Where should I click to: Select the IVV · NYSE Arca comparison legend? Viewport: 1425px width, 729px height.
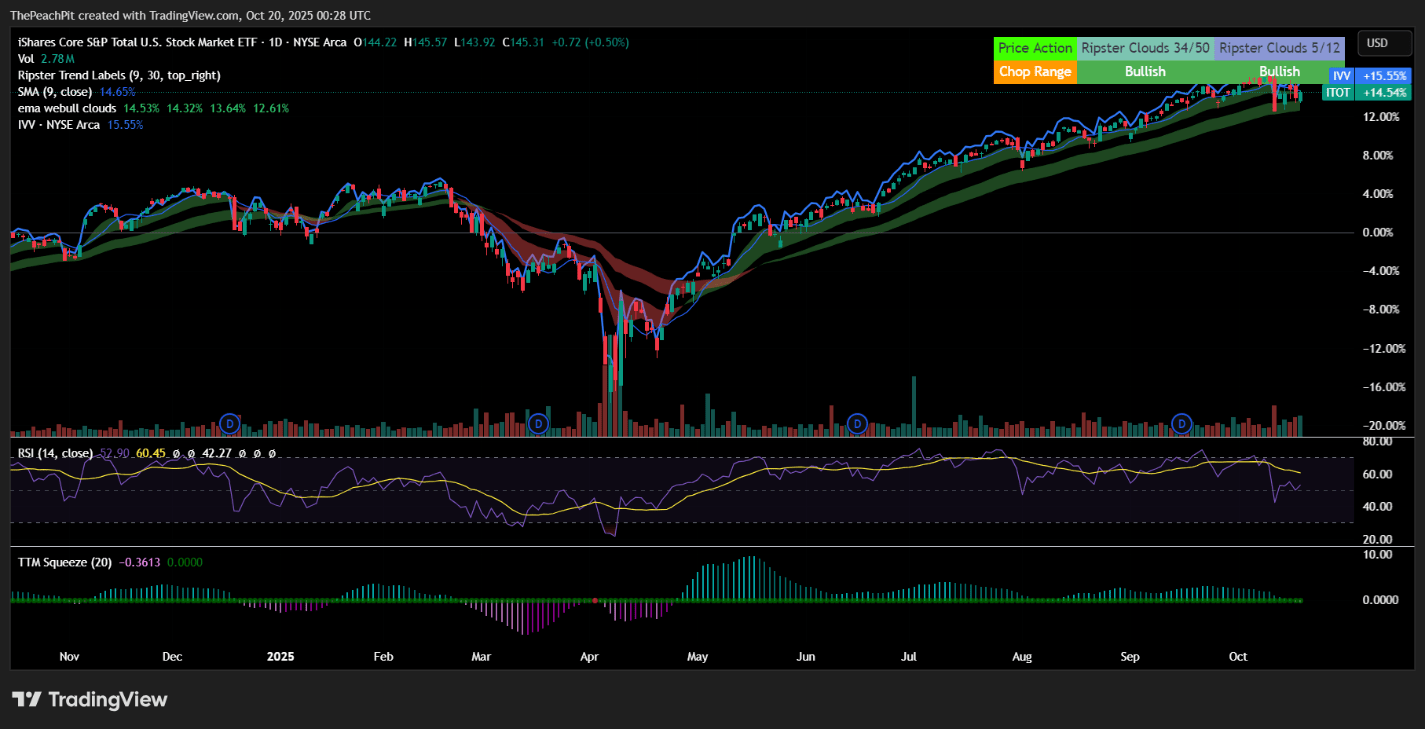(x=59, y=125)
